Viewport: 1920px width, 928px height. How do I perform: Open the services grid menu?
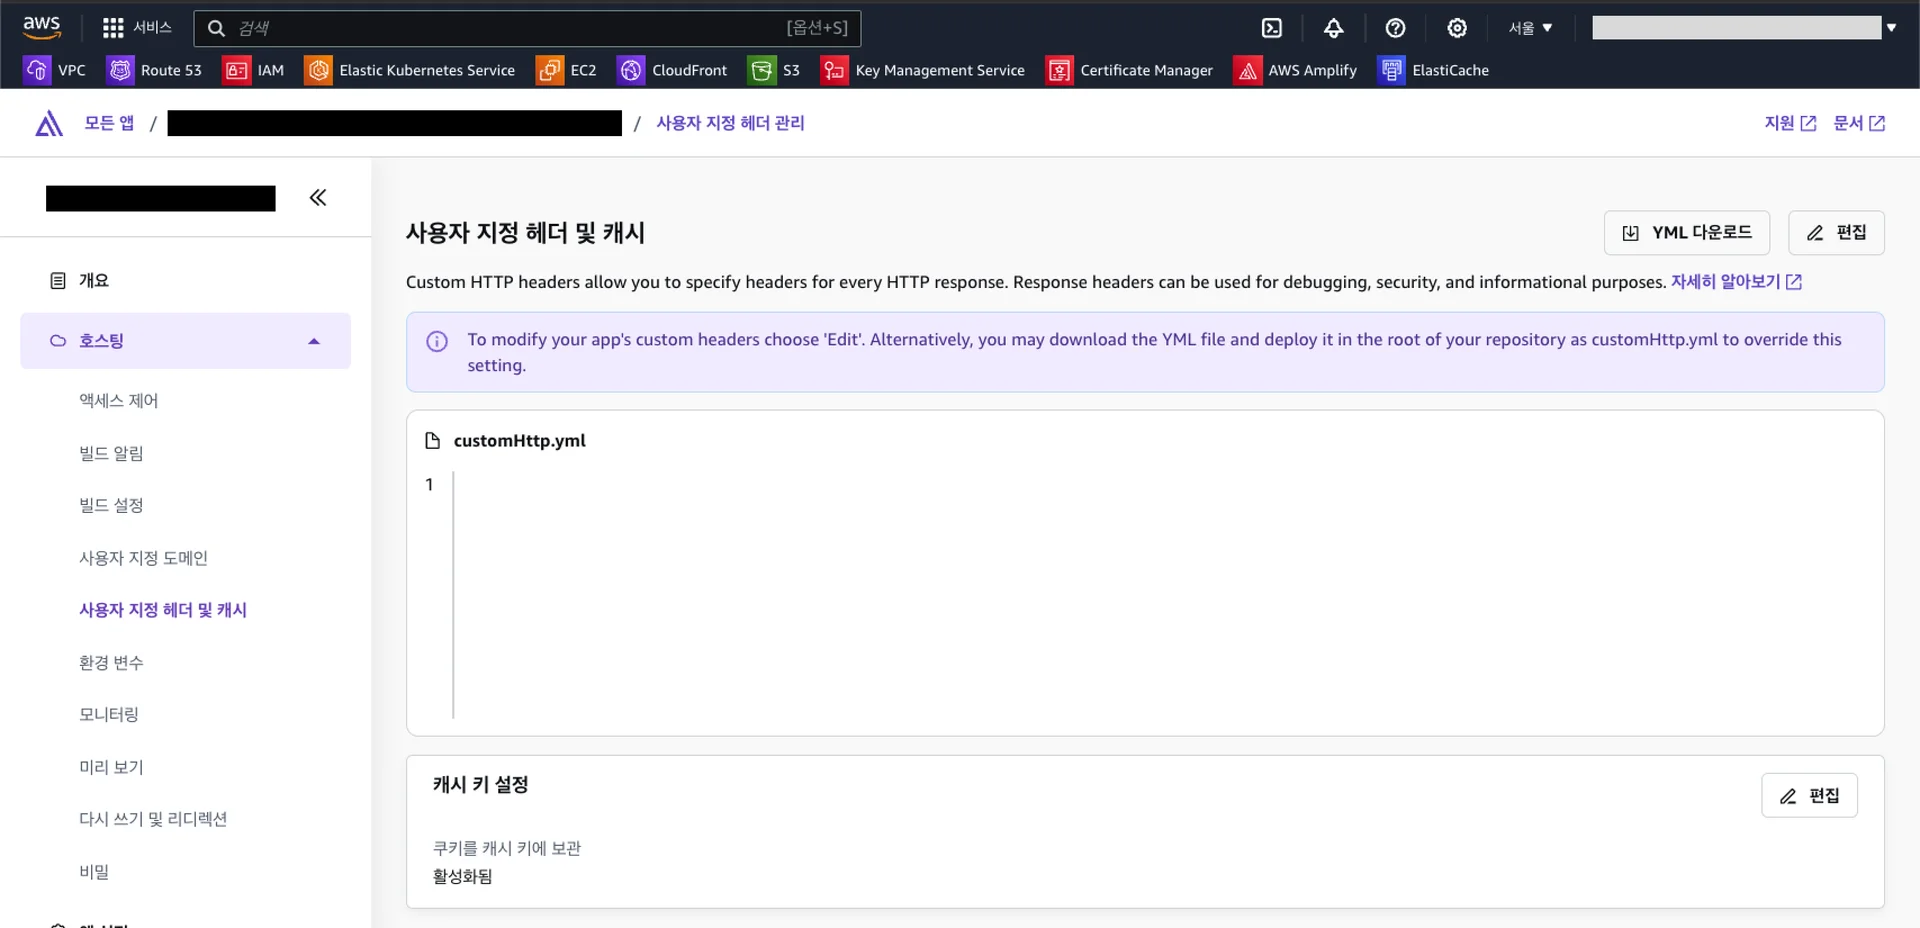[x=113, y=28]
